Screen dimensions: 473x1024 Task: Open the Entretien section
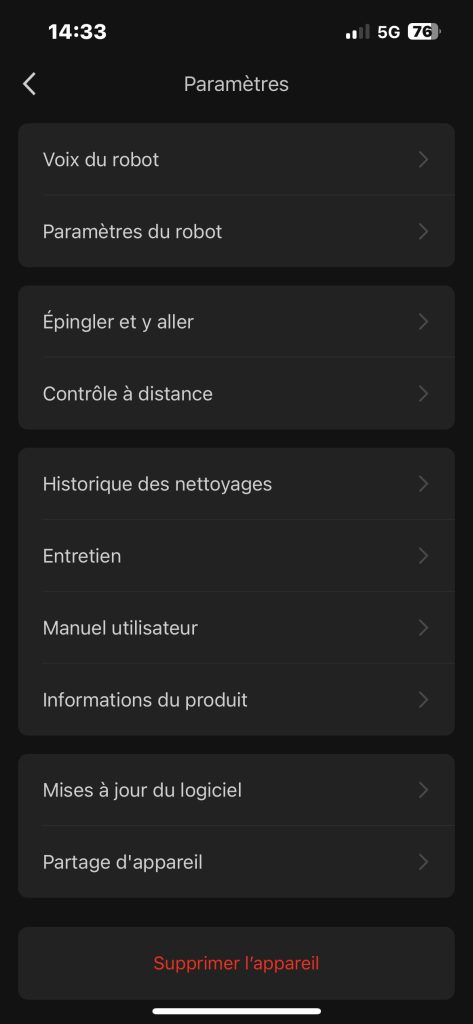point(236,556)
